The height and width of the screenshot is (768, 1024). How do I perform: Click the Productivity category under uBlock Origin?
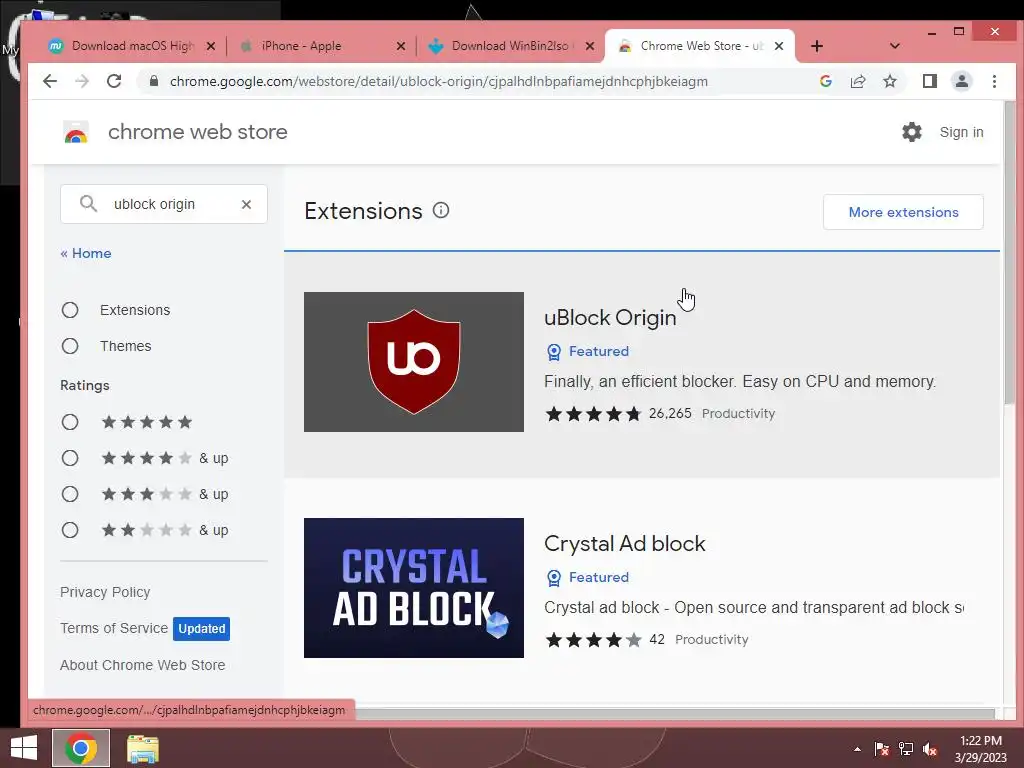click(738, 413)
